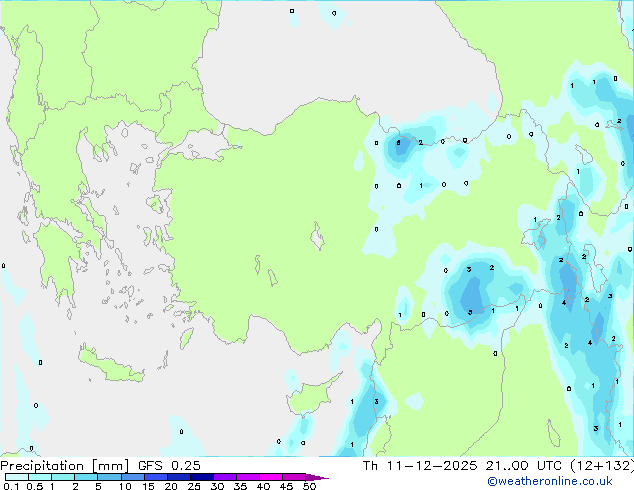Click the '0.1' legend scale label
Screen dimensions: 634x490
tap(11, 486)
